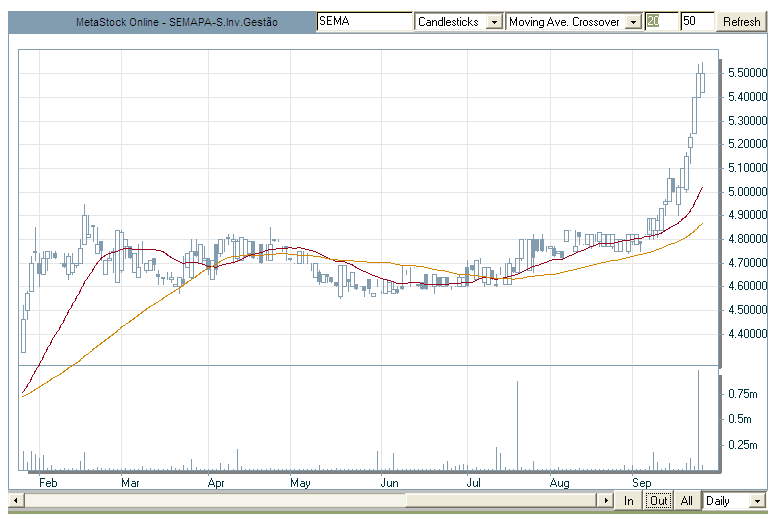
Task: Expand the Moving Ave. Crossover indicator dropdown
Action: (632, 22)
